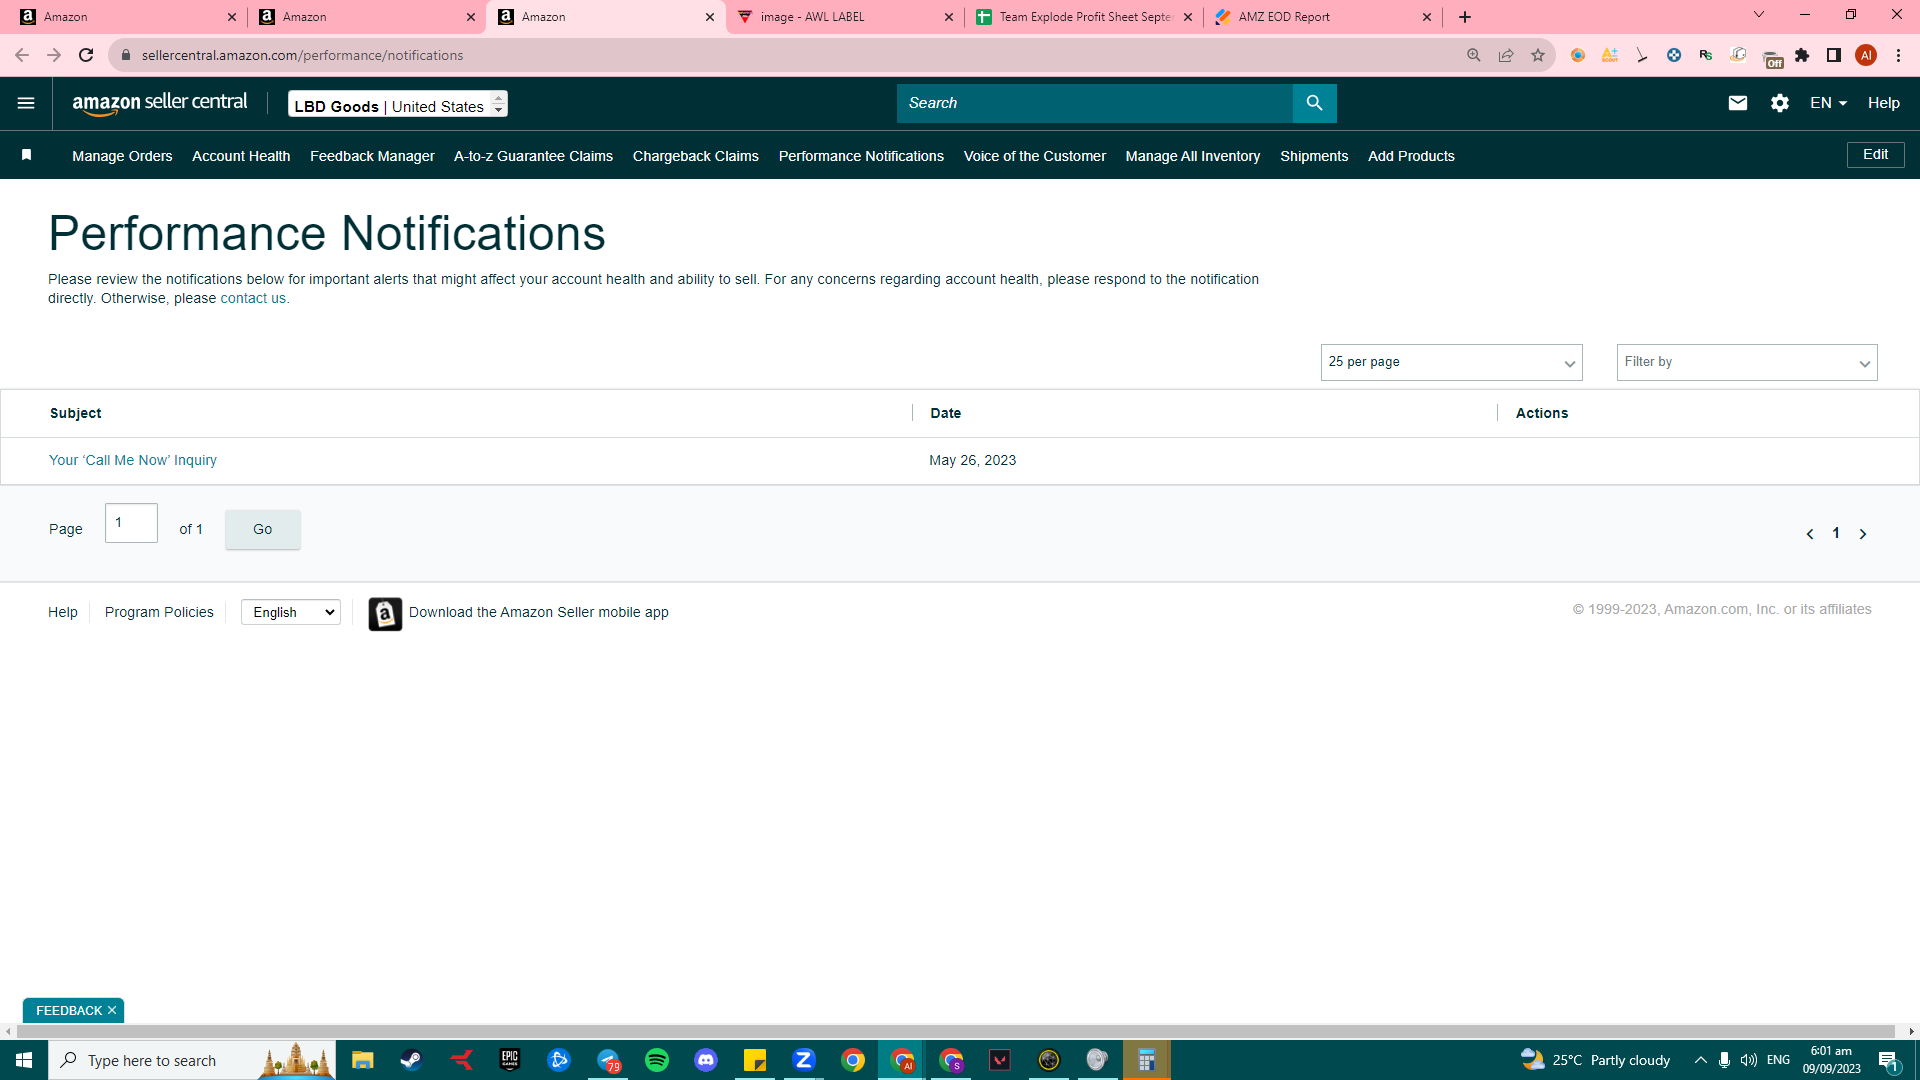The image size is (1920, 1080).
Task: Open Add Products menu item
Action: tap(1411, 156)
